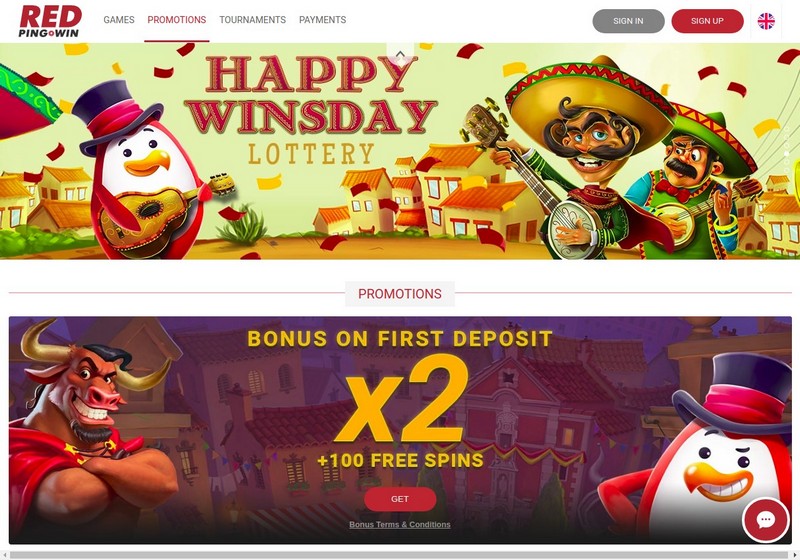
Task: Select the last banner carousel dot
Action: click(786, 170)
